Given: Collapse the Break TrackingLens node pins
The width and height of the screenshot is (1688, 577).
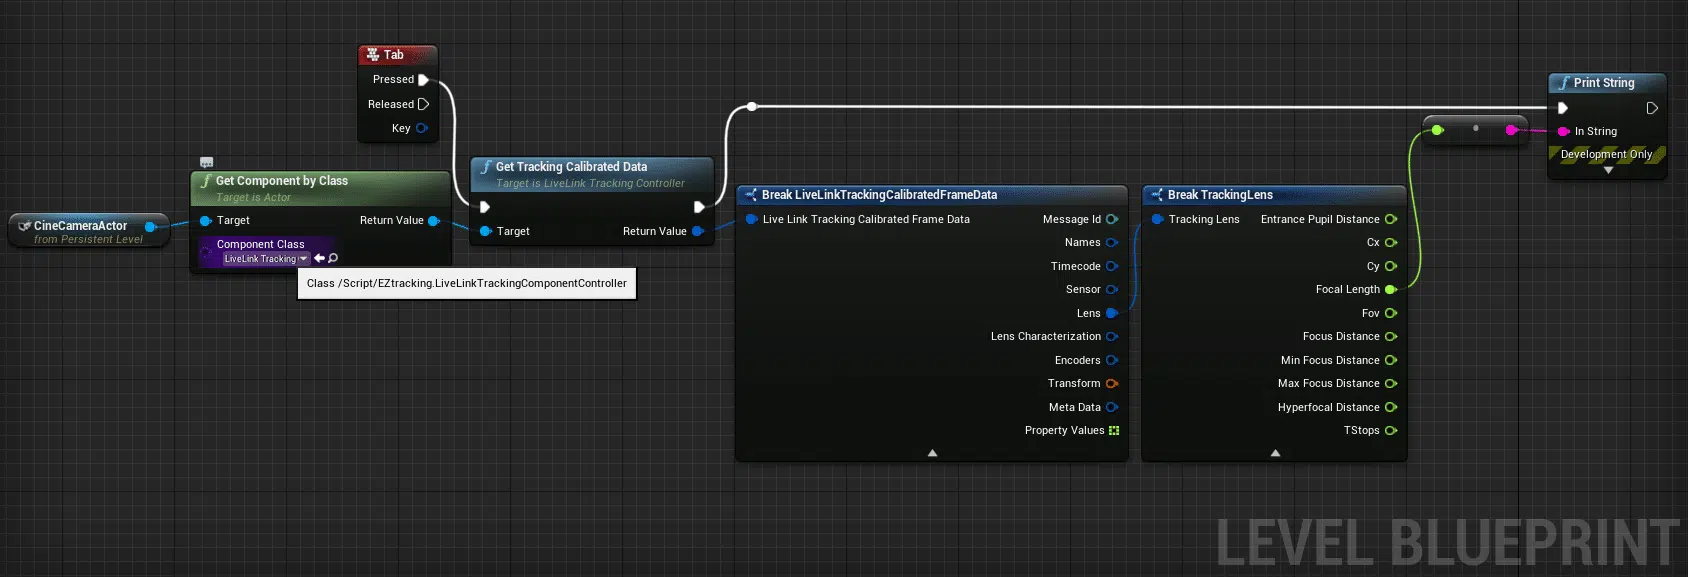Looking at the screenshot, I should pos(1275,453).
